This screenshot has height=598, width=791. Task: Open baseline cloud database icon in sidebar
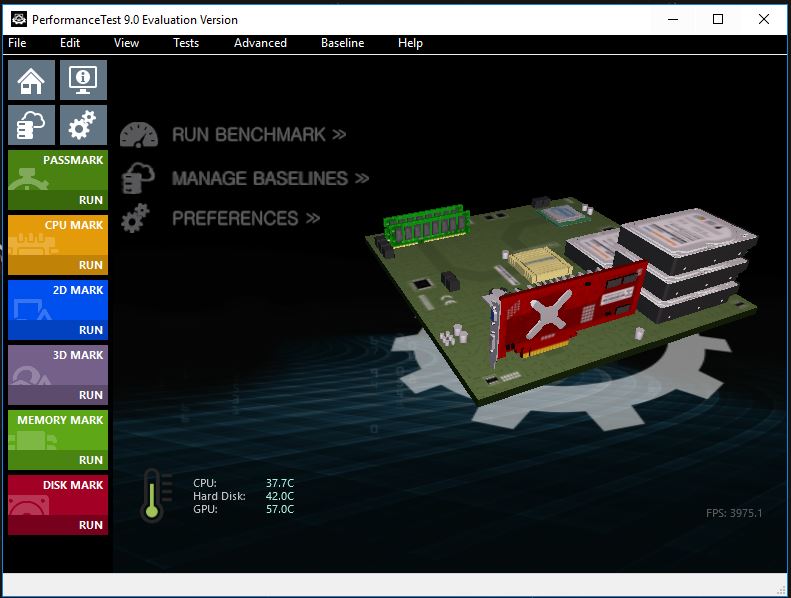click(x=31, y=125)
